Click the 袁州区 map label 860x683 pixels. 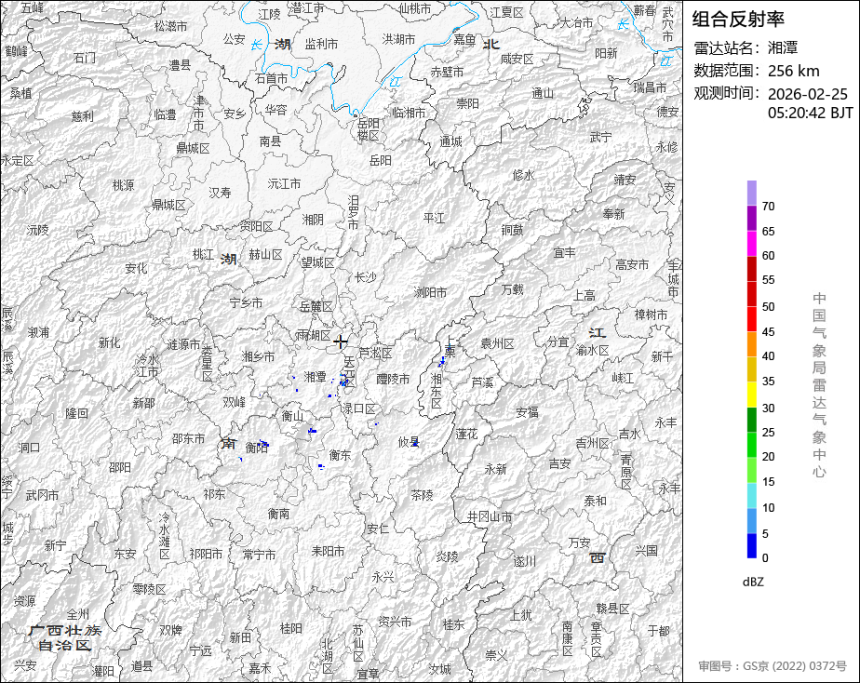click(497, 343)
